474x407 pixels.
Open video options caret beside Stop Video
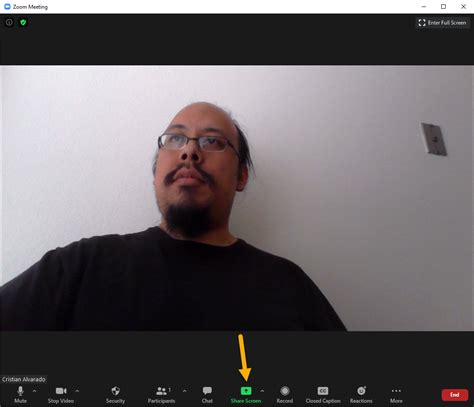click(77, 391)
